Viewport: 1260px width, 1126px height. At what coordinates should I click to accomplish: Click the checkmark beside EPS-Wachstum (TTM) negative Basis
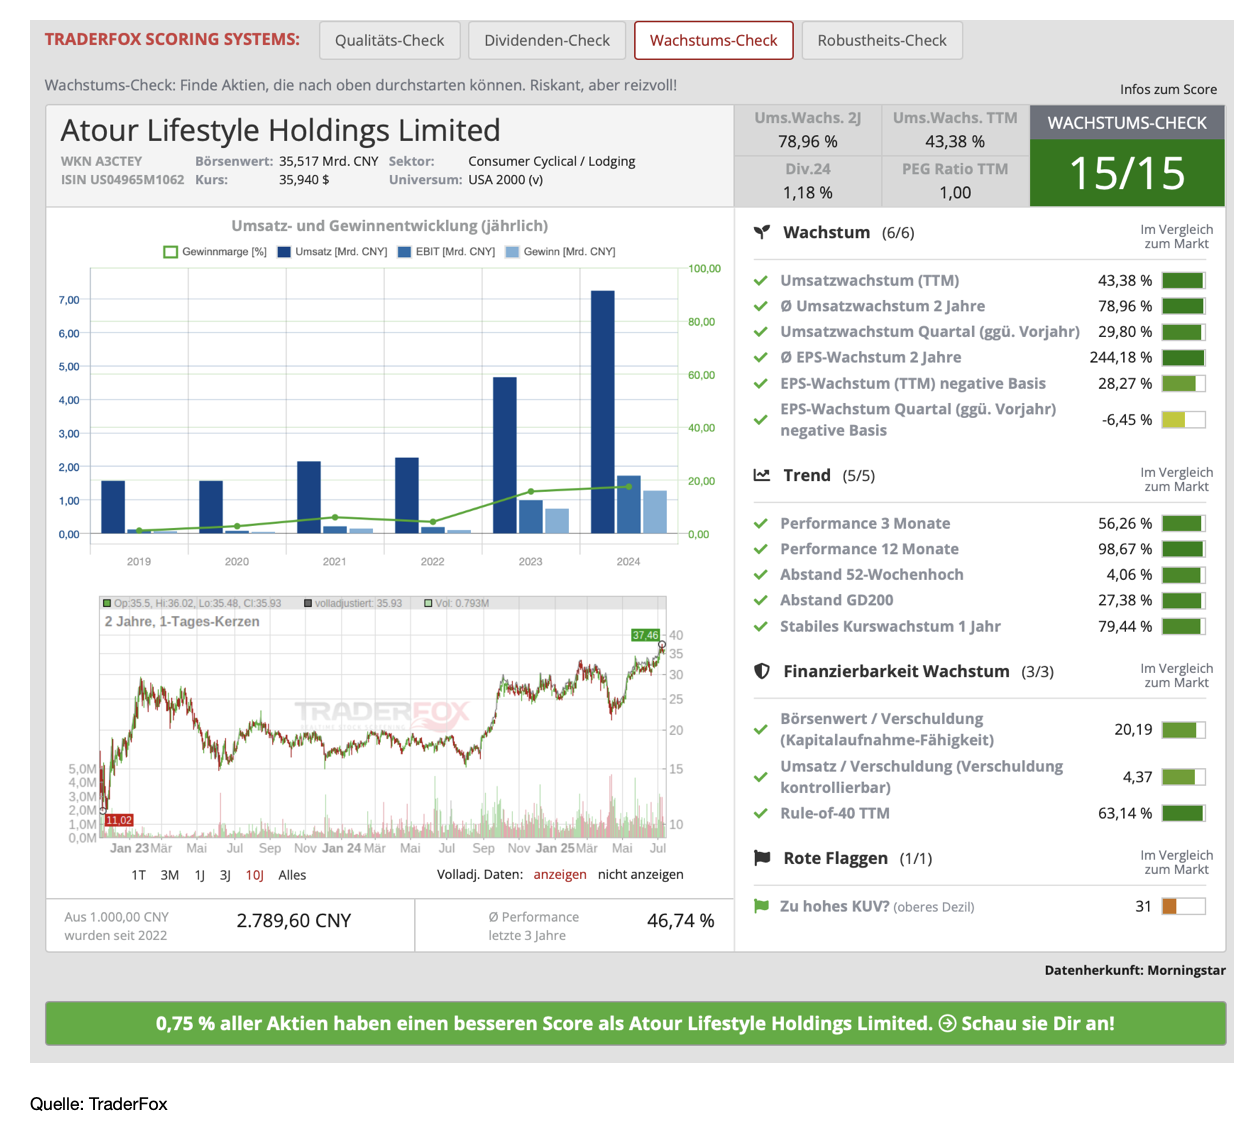click(761, 383)
